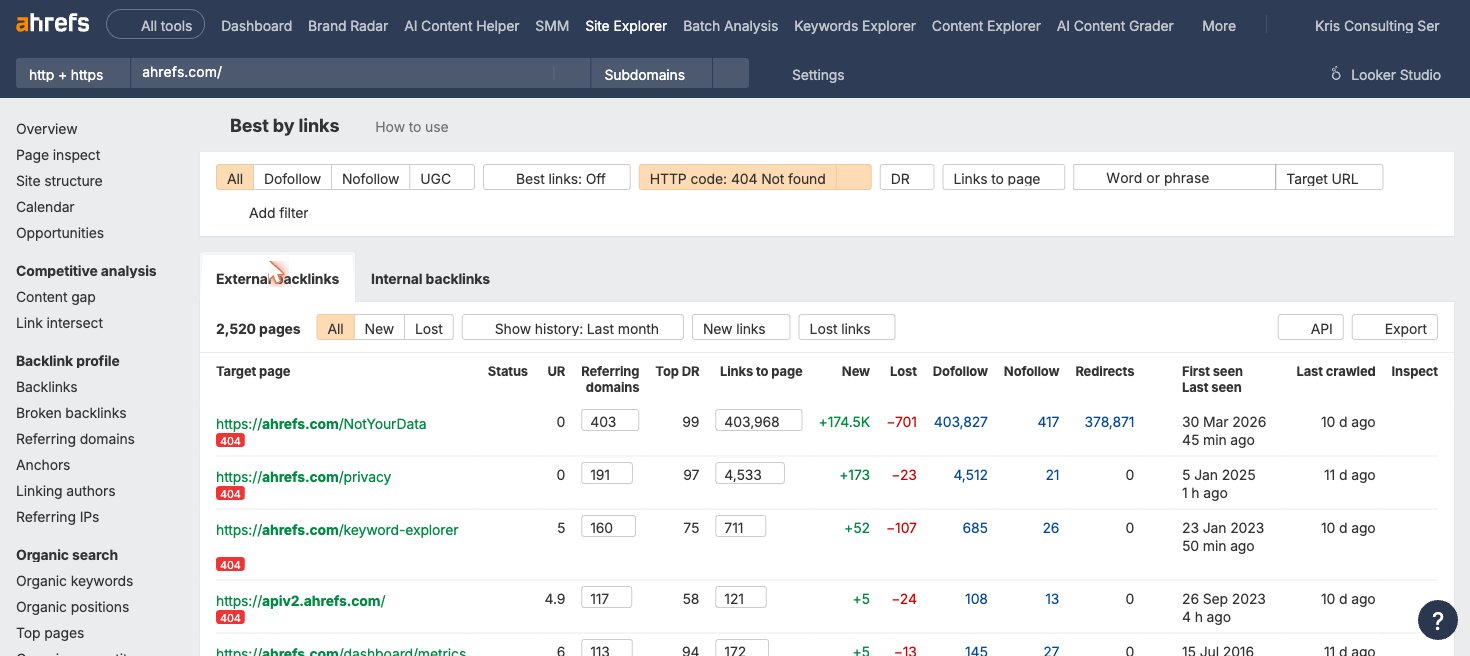Screen dimensions: 1470x656
Task: Select All pages toggle beside 2,520 pages
Action: point(335,328)
